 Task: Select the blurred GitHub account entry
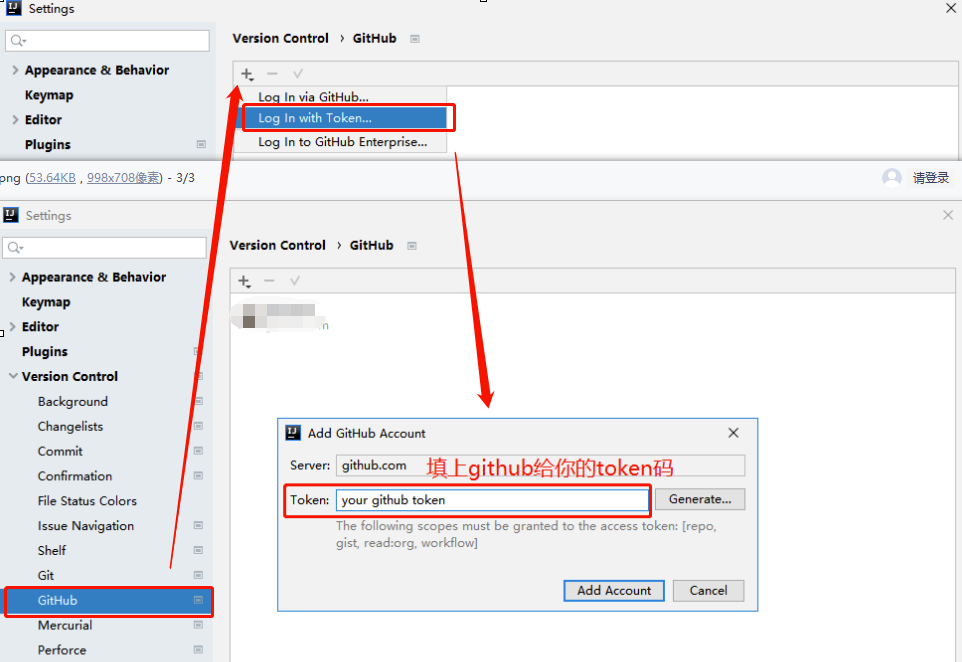click(280, 317)
